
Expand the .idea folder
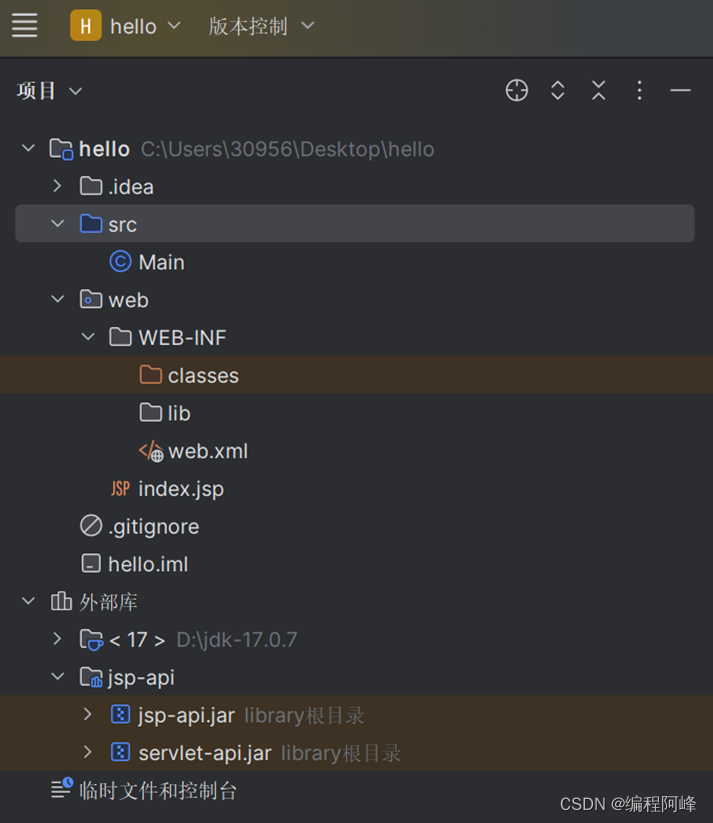pos(57,186)
